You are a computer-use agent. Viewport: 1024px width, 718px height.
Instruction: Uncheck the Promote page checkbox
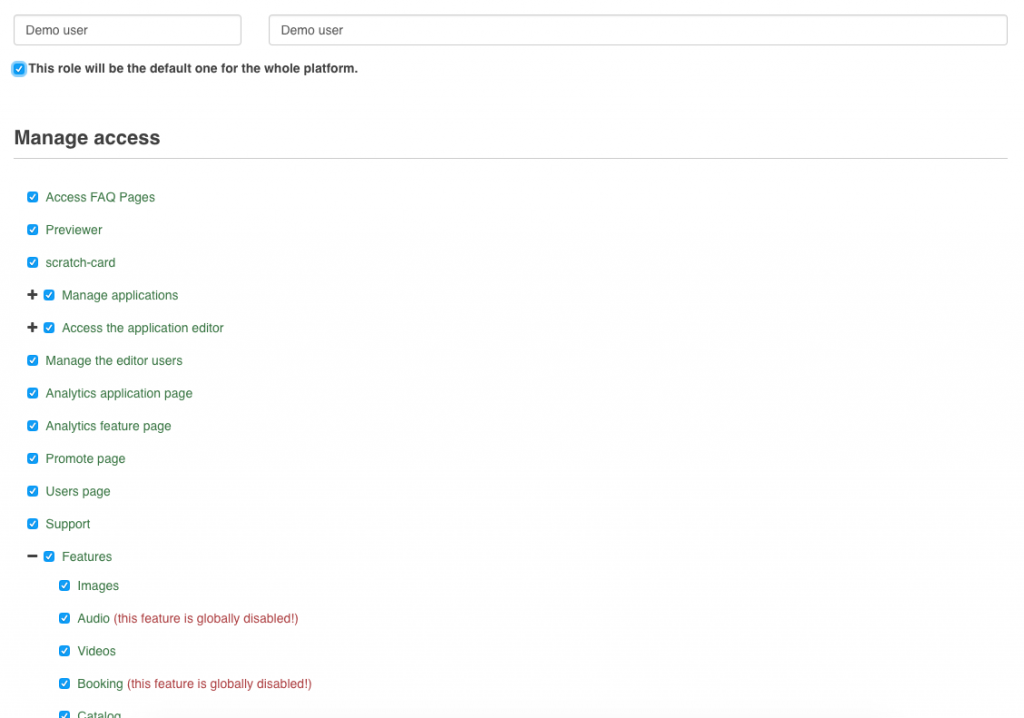(x=33, y=459)
